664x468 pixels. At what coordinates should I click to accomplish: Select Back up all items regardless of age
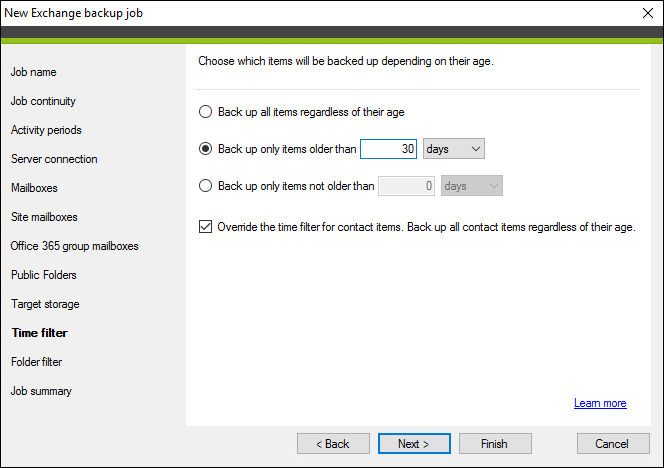[x=205, y=112]
